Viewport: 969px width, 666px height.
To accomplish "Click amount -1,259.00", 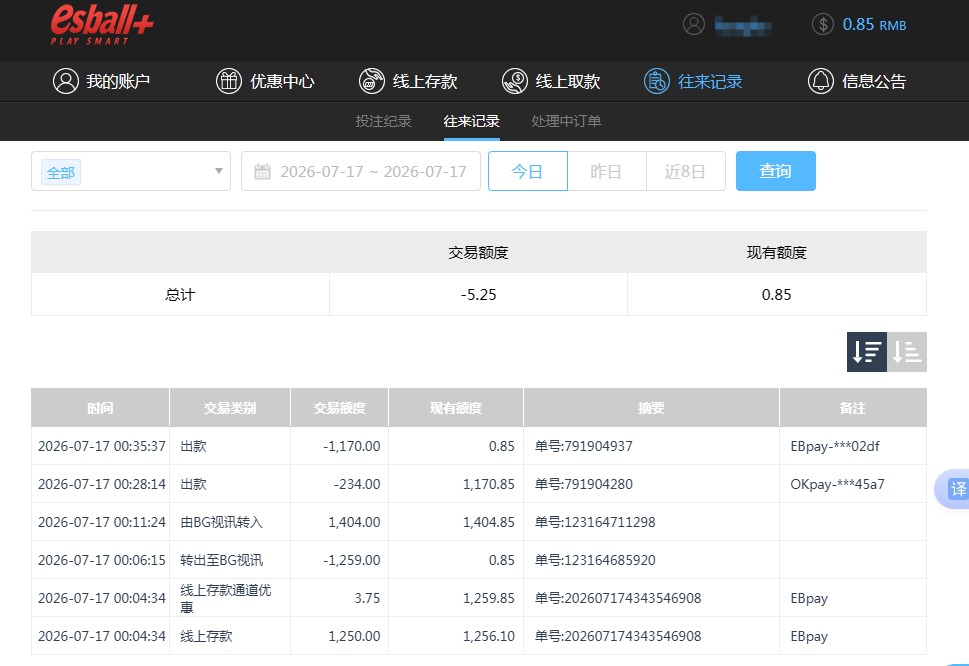I will pyautogui.click(x=351, y=560).
